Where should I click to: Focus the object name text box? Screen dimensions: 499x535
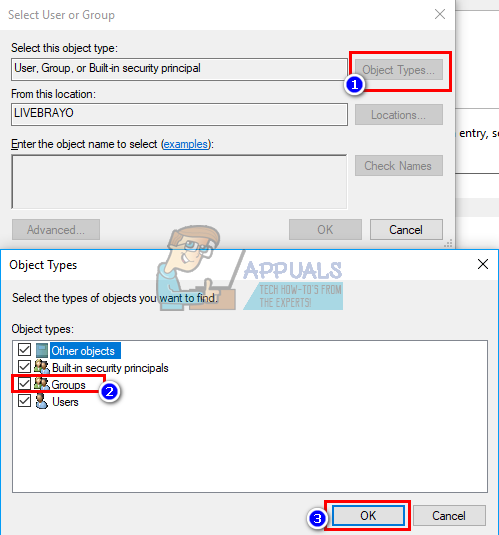pos(179,182)
